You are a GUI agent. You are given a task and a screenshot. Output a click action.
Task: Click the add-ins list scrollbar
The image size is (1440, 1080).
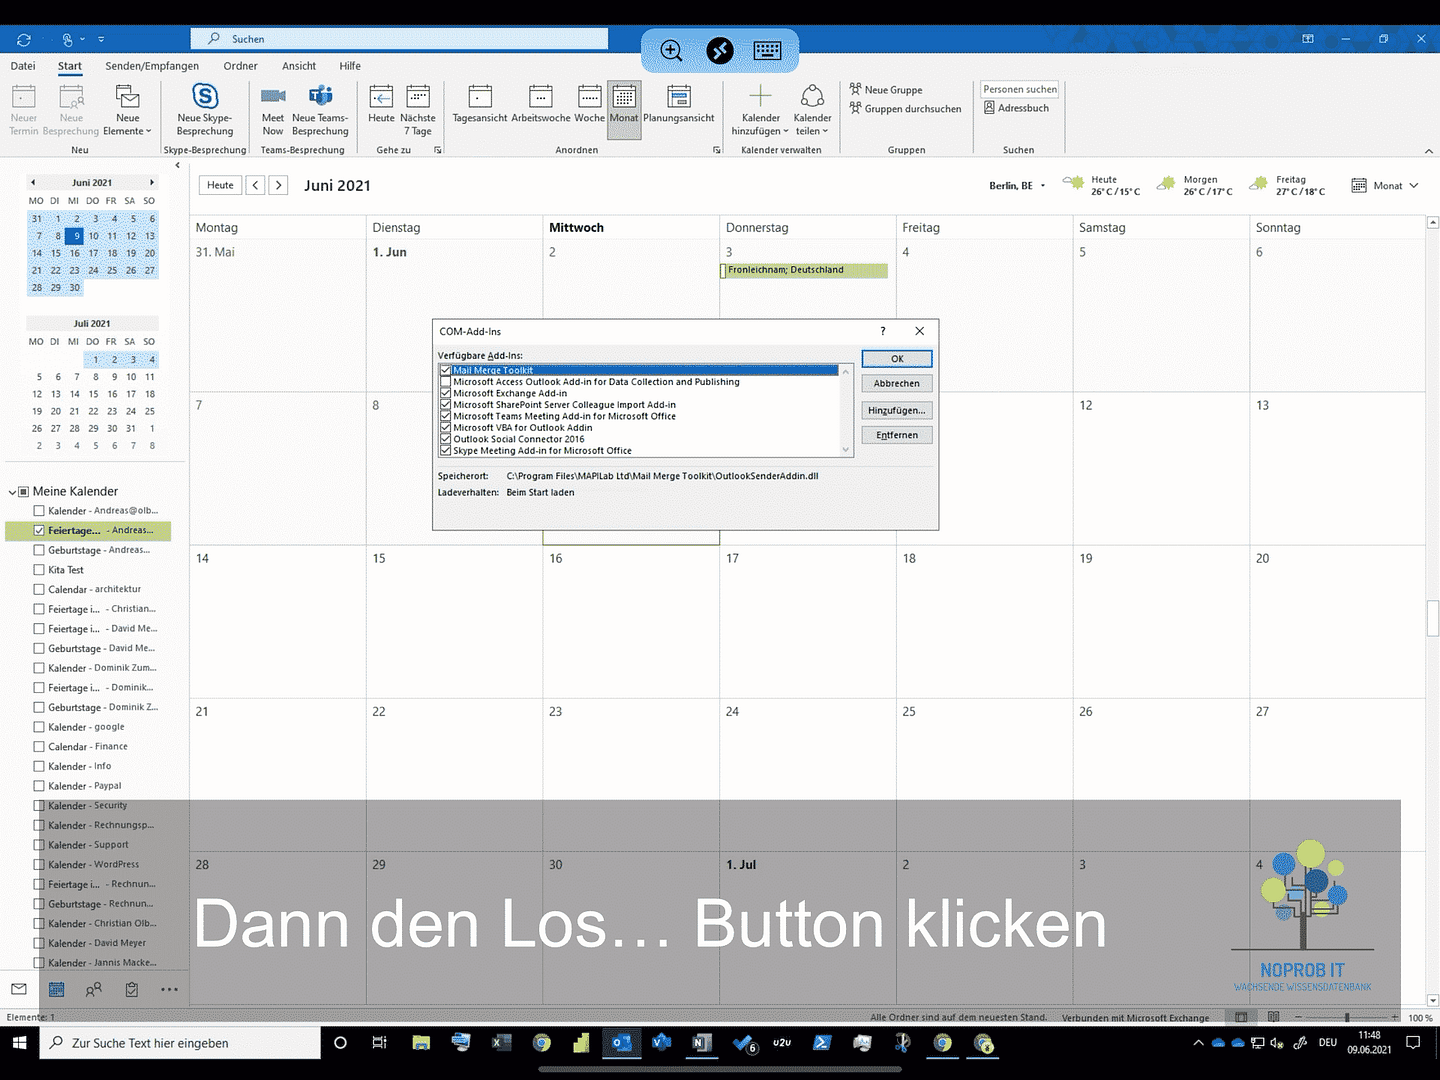tap(846, 410)
